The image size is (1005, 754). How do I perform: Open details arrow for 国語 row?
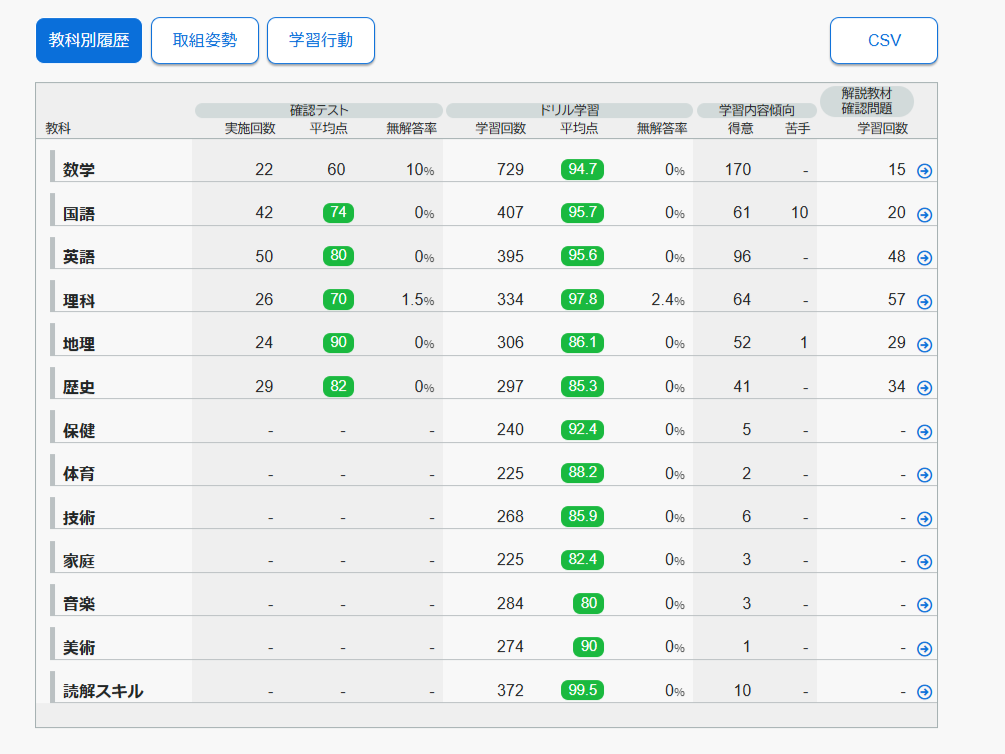coord(924,214)
